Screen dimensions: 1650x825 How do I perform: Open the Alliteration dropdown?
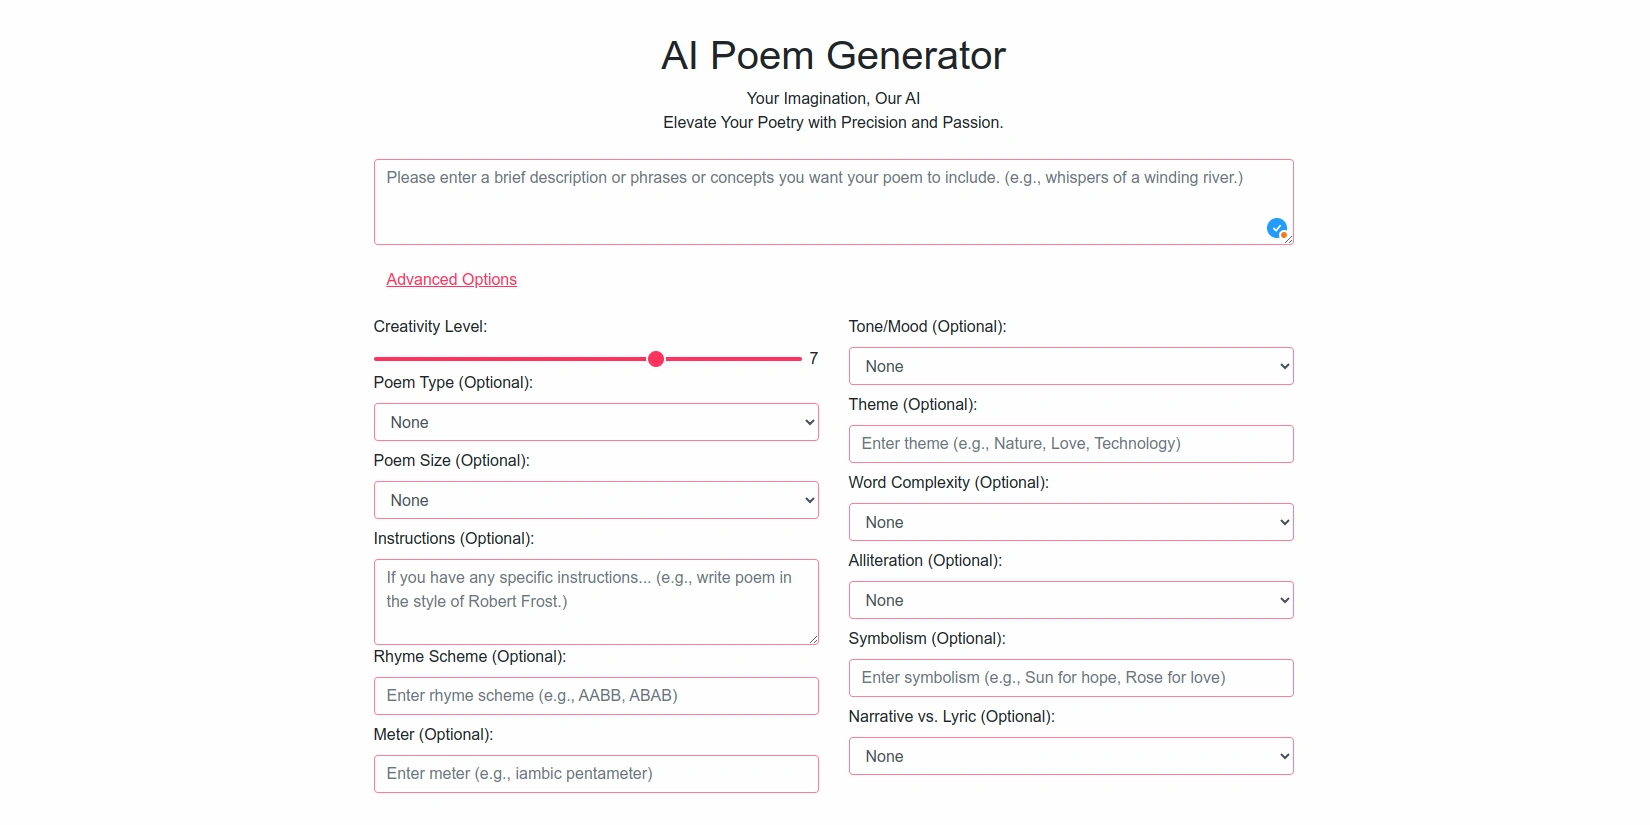pos(1070,600)
